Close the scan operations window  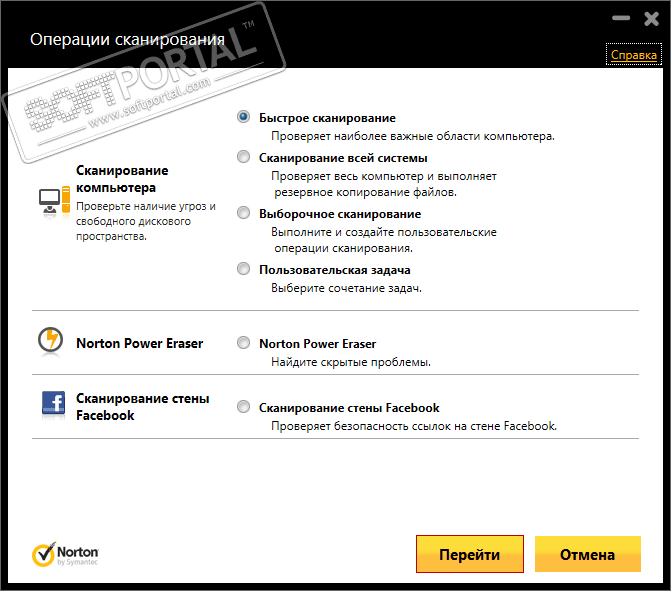(652, 19)
